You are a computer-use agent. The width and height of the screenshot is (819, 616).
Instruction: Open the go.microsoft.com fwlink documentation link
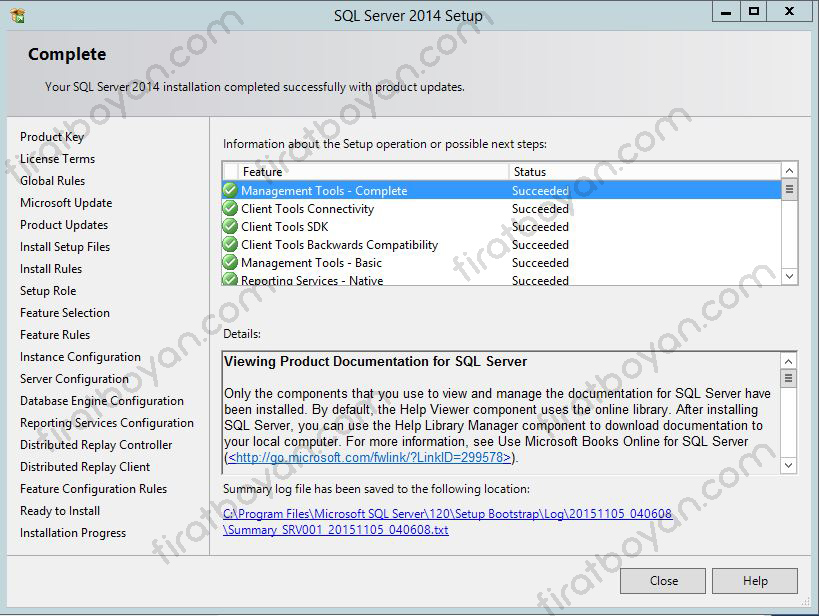(x=369, y=457)
